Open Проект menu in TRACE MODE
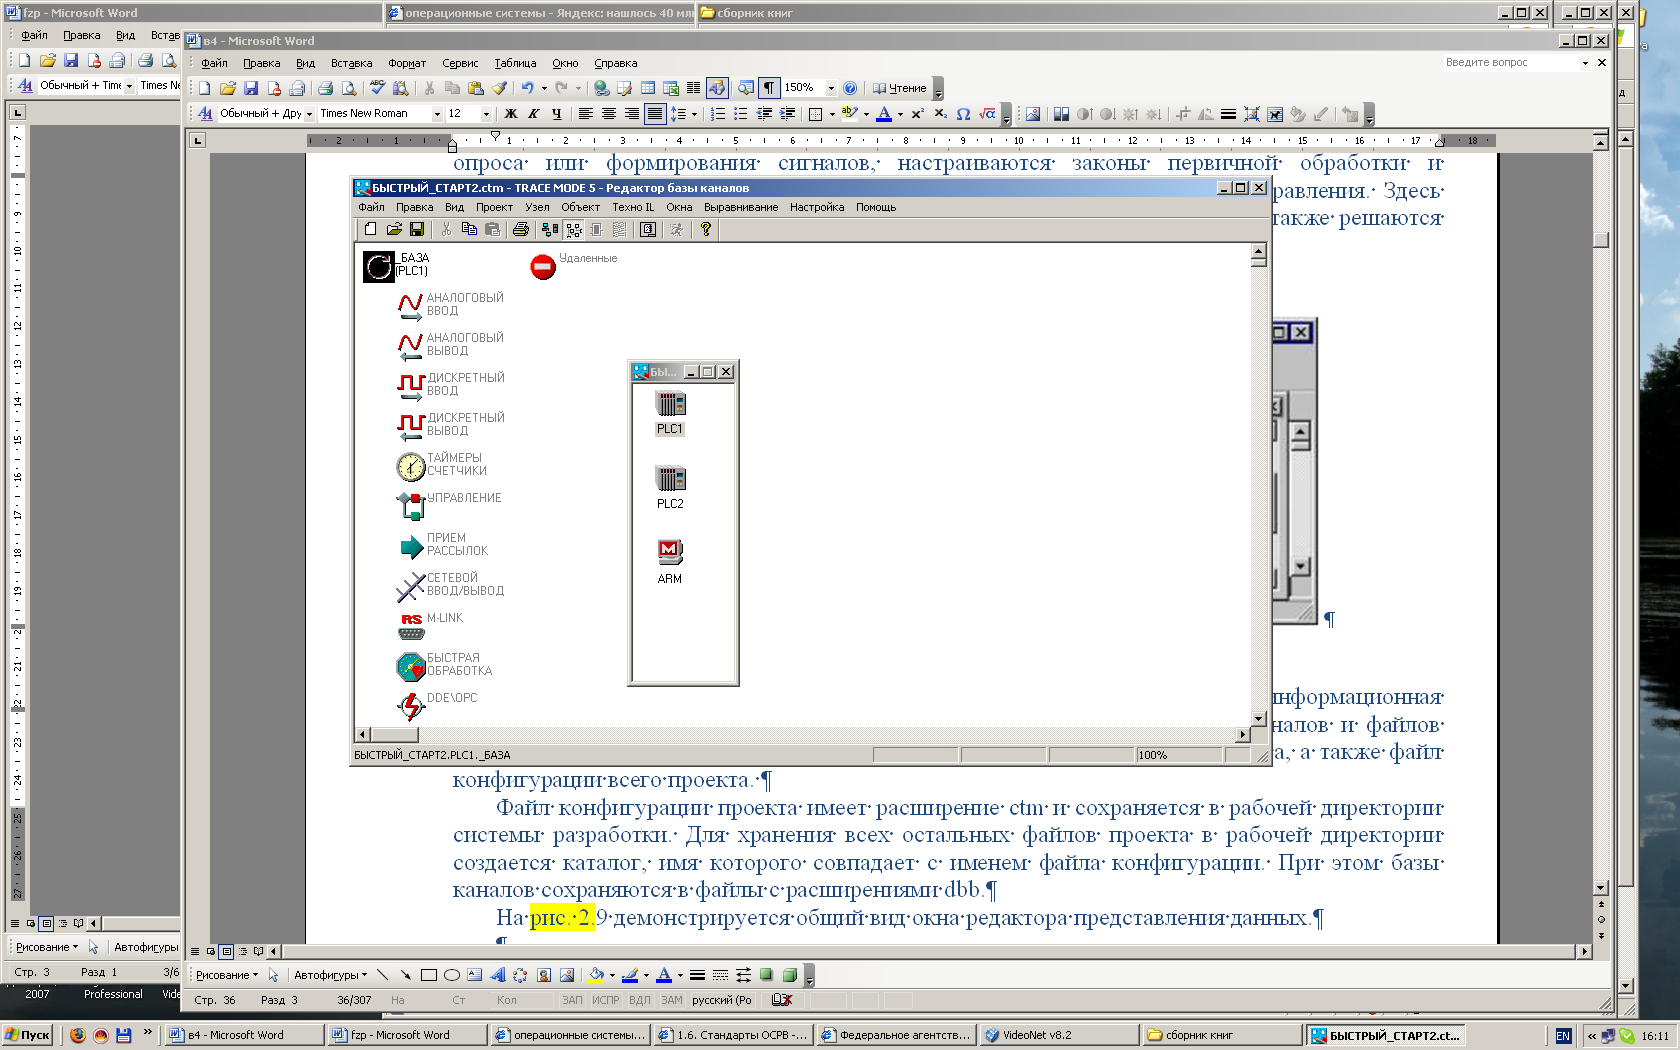This screenshot has width=1680, height=1050. click(x=494, y=208)
